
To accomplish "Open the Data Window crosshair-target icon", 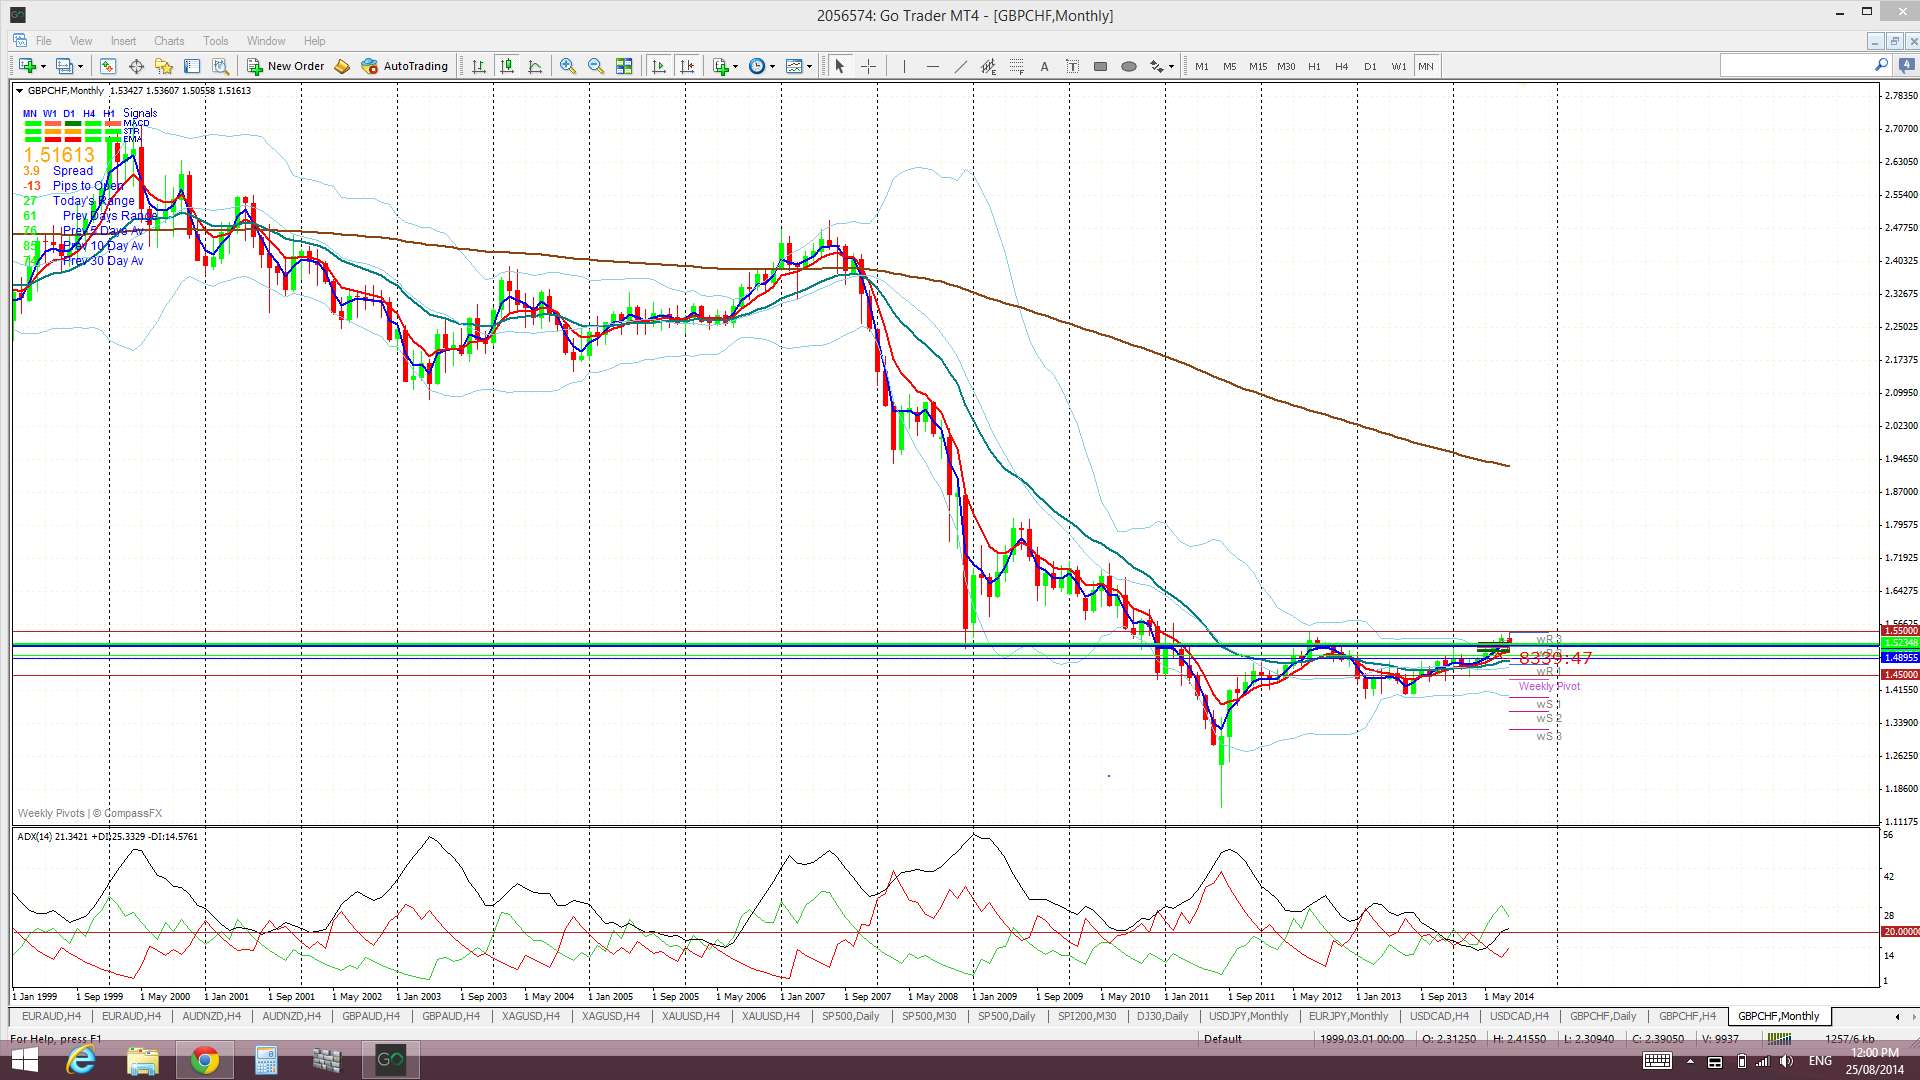I will (136, 66).
